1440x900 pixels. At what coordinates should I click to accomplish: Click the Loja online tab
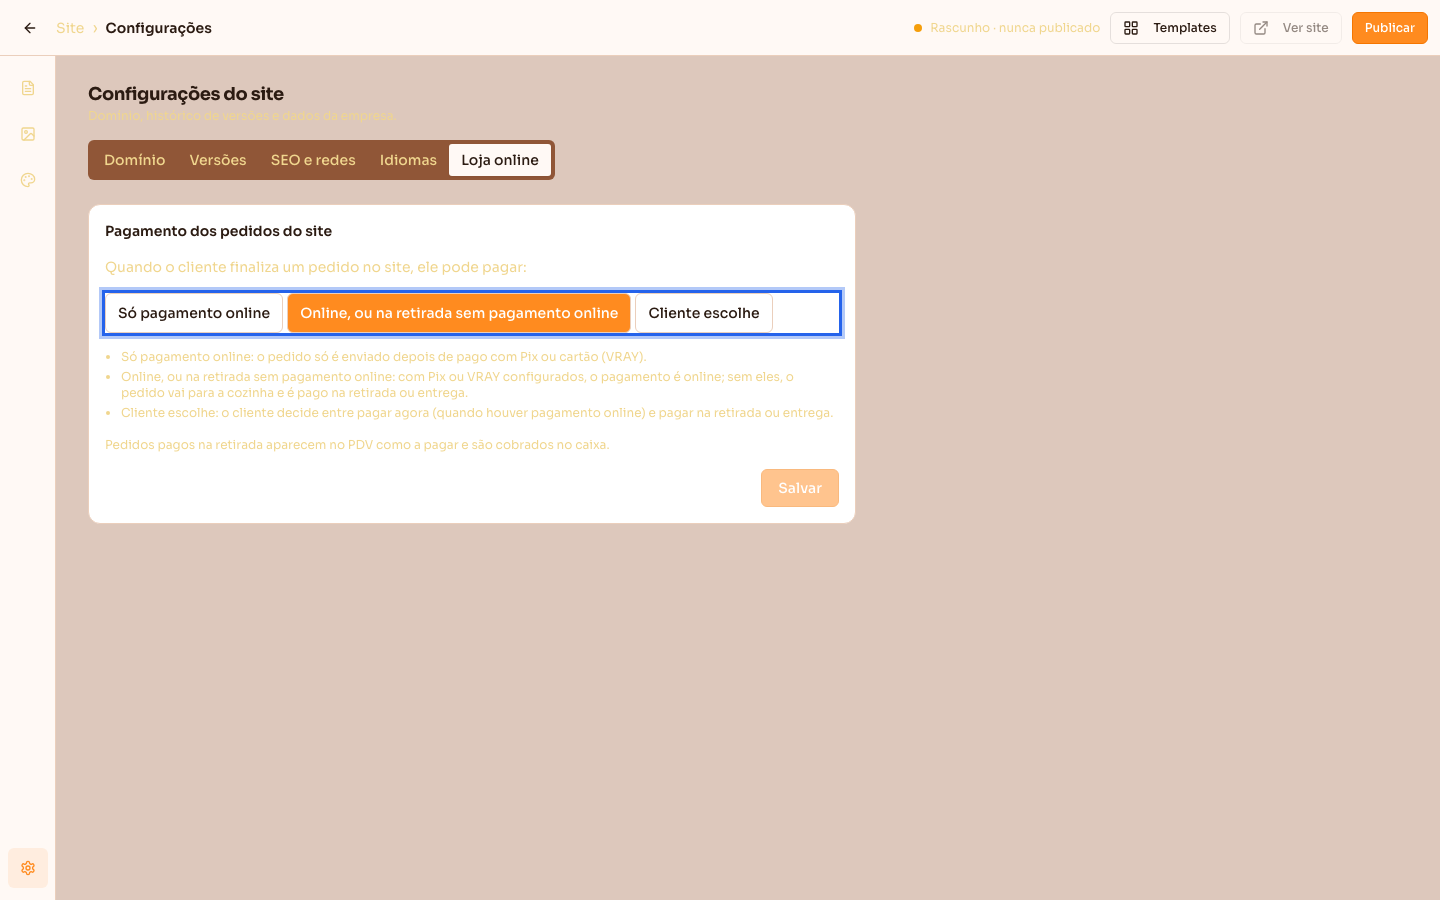500,160
